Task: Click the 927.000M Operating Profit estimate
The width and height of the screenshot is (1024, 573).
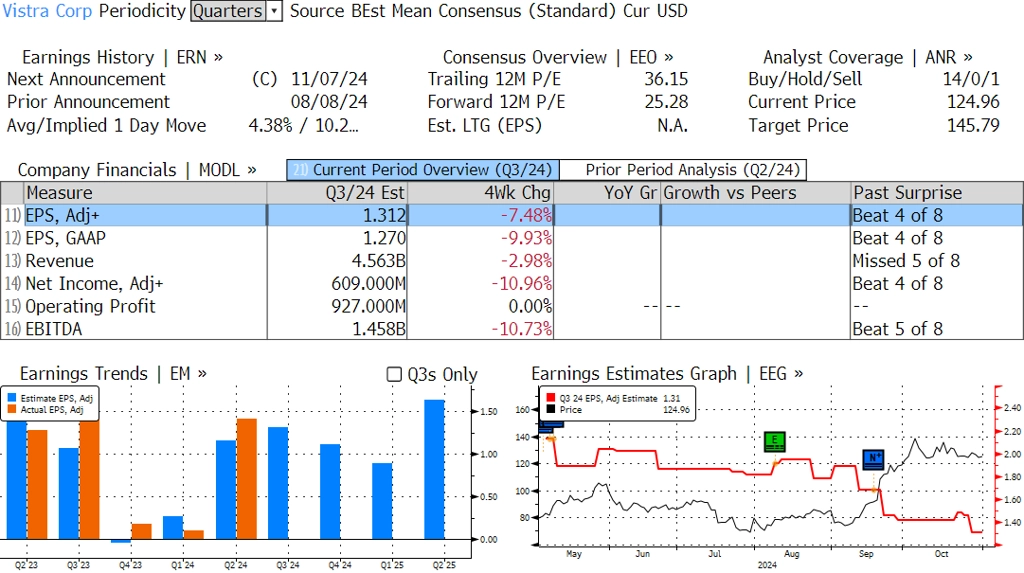Action: (x=368, y=306)
